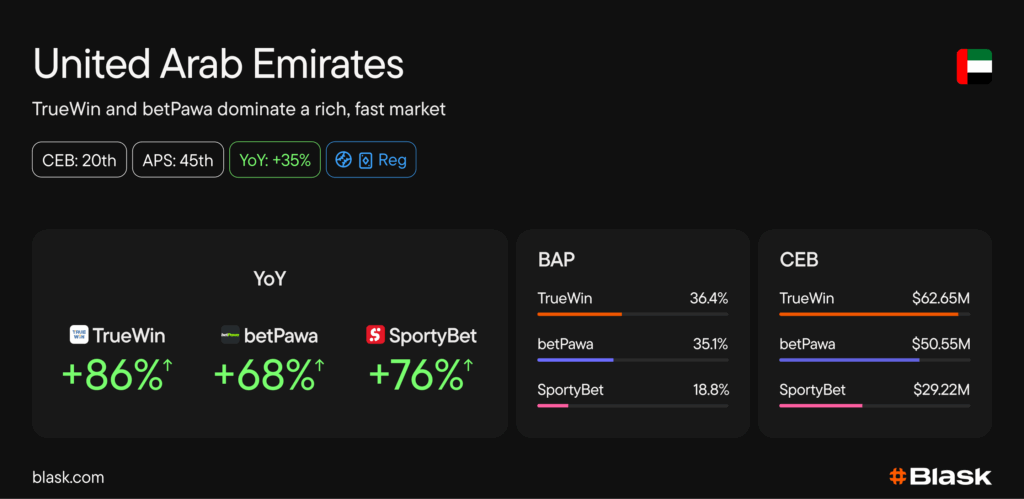This screenshot has width=1024, height=499.
Task: Select the CEB: 20th badge
Action: [x=80, y=160]
